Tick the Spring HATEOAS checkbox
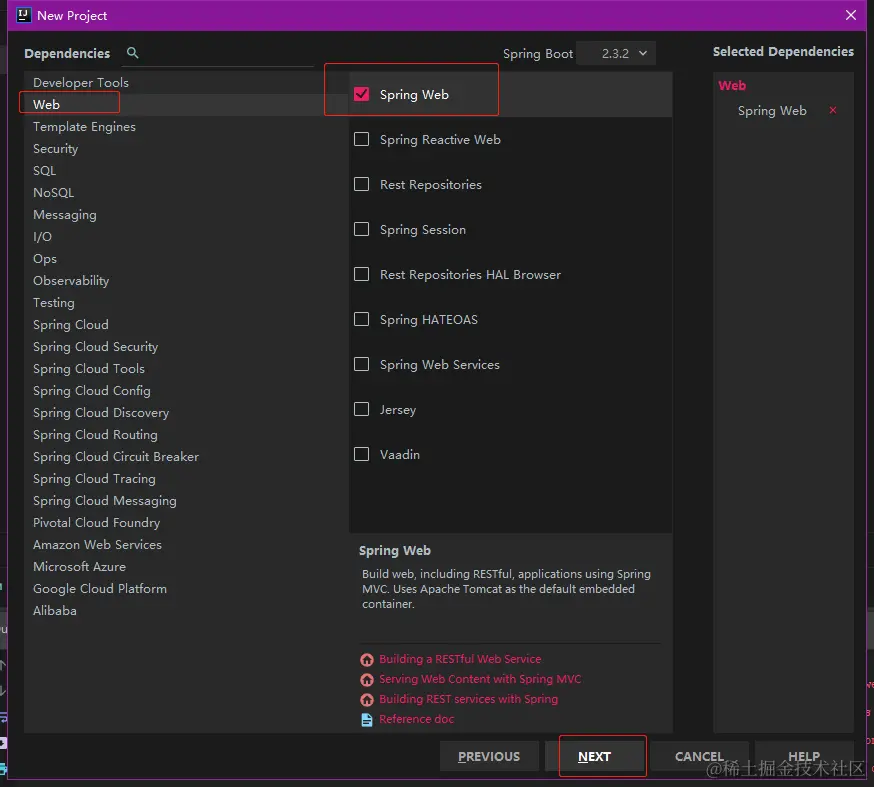Image resolution: width=874 pixels, height=787 pixels. click(x=361, y=319)
